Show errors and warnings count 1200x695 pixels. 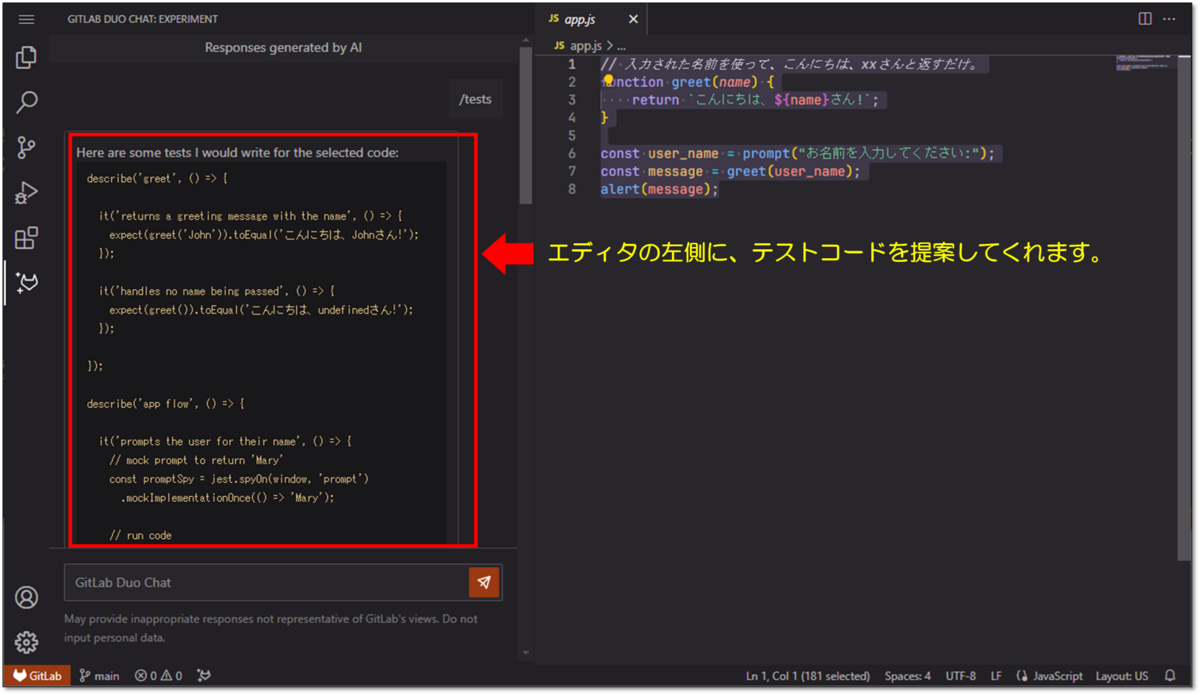(x=159, y=676)
